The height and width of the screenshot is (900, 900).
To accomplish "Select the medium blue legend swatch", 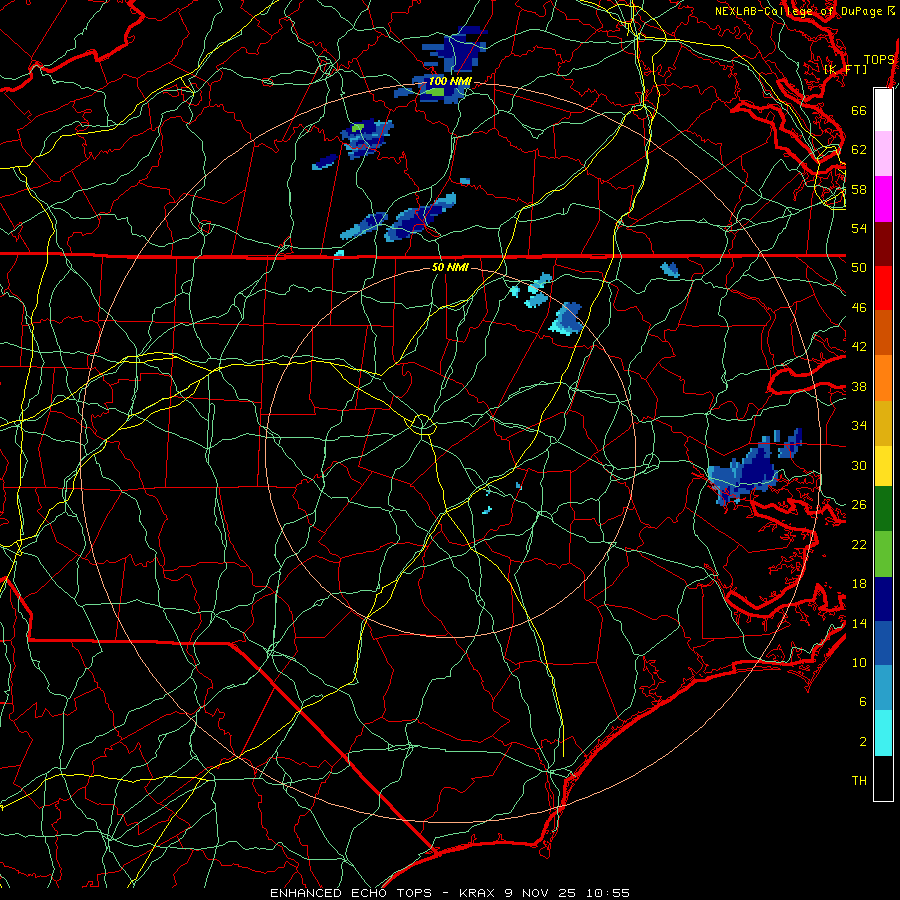I will pos(883,643).
